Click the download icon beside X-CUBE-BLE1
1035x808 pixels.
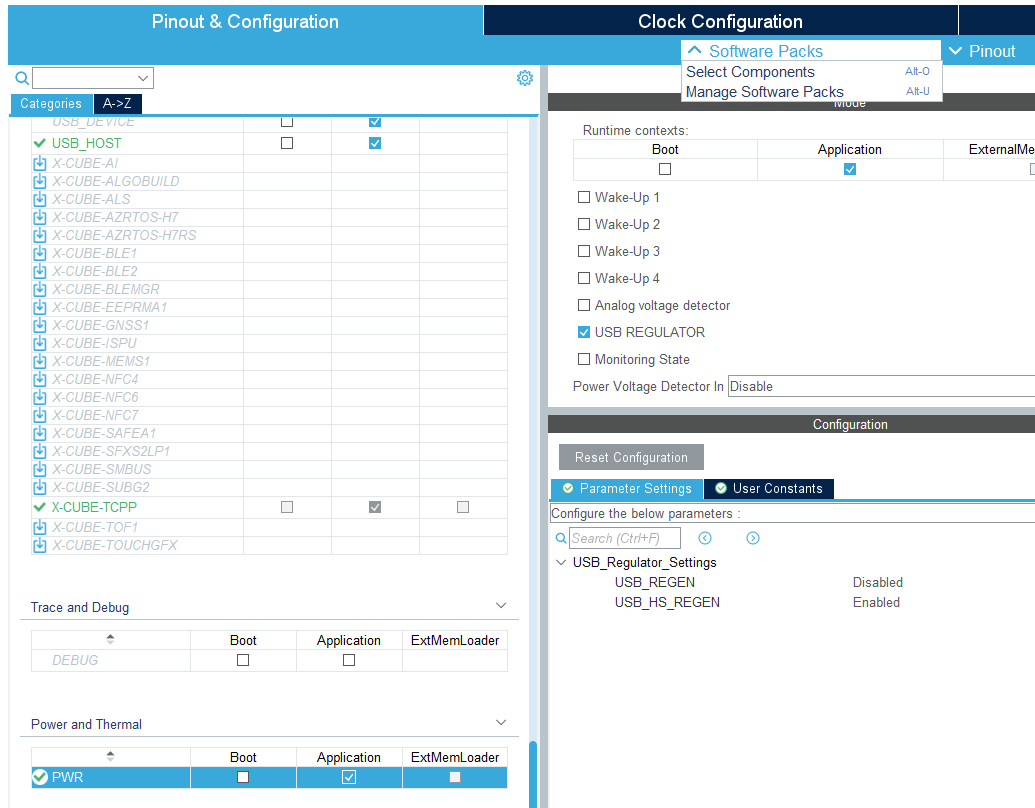click(38, 253)
